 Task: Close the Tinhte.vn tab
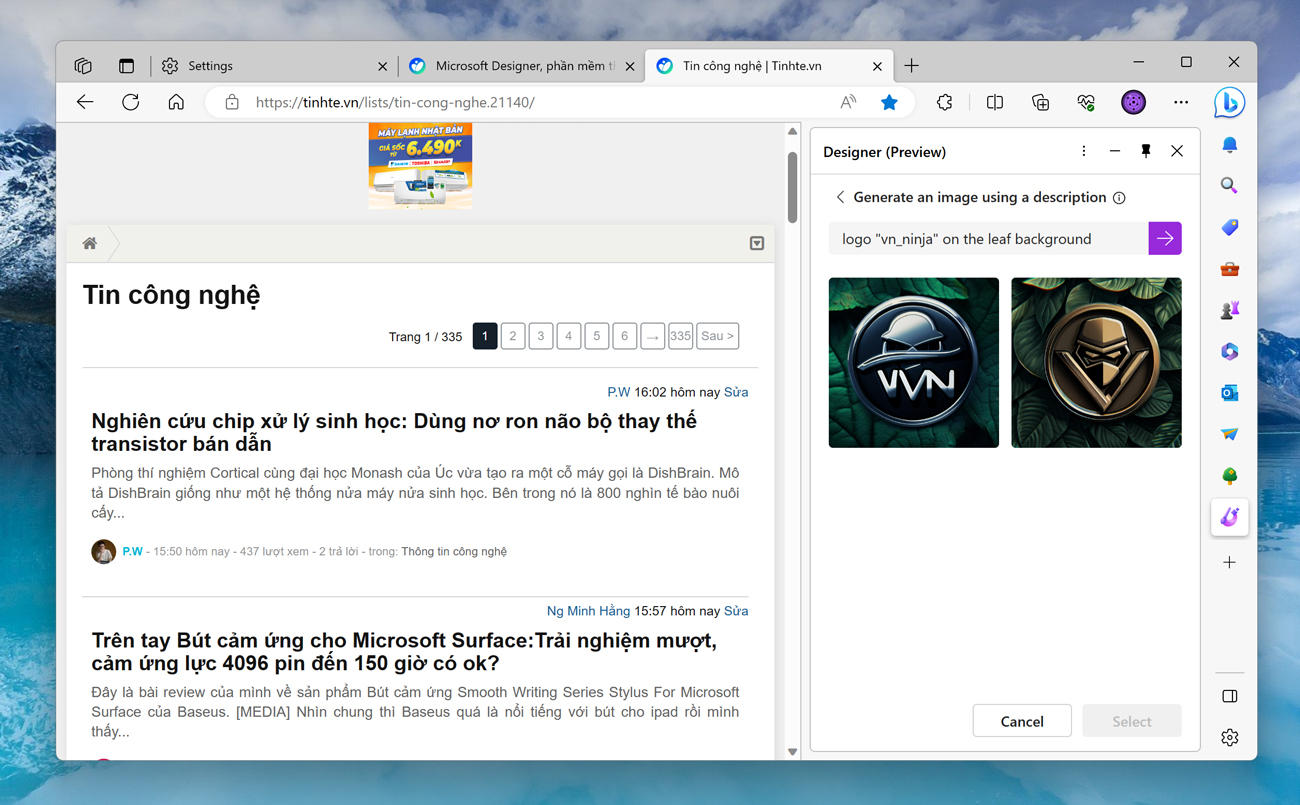tap(877, 67)
